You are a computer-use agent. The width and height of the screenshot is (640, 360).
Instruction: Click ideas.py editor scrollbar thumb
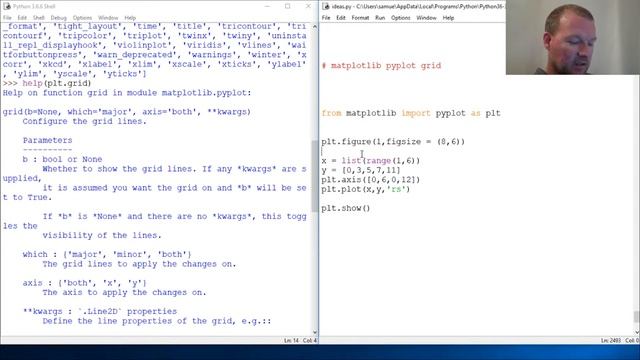[637, 316]
